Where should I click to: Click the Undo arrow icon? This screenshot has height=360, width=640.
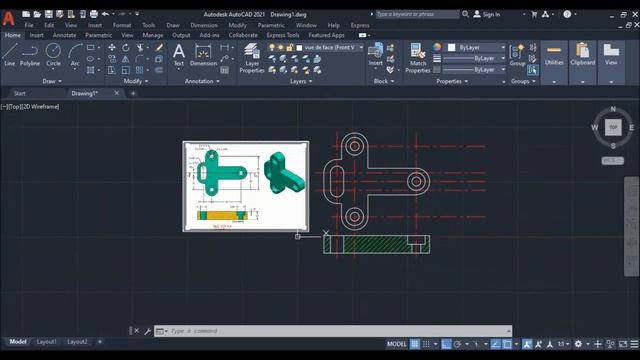coord(105,14)
